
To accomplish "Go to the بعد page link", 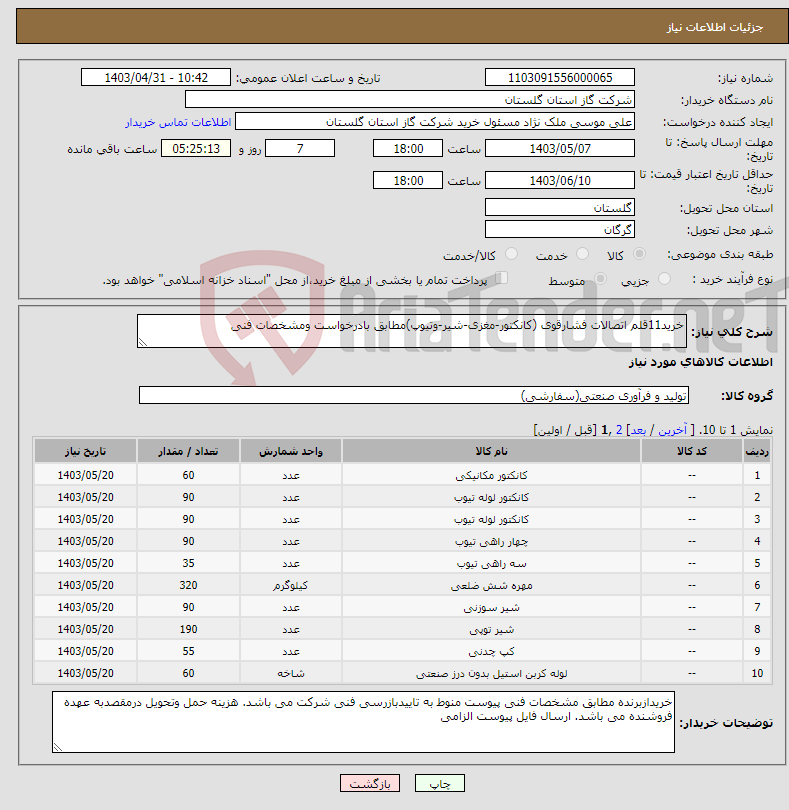I will pos(638,430).
